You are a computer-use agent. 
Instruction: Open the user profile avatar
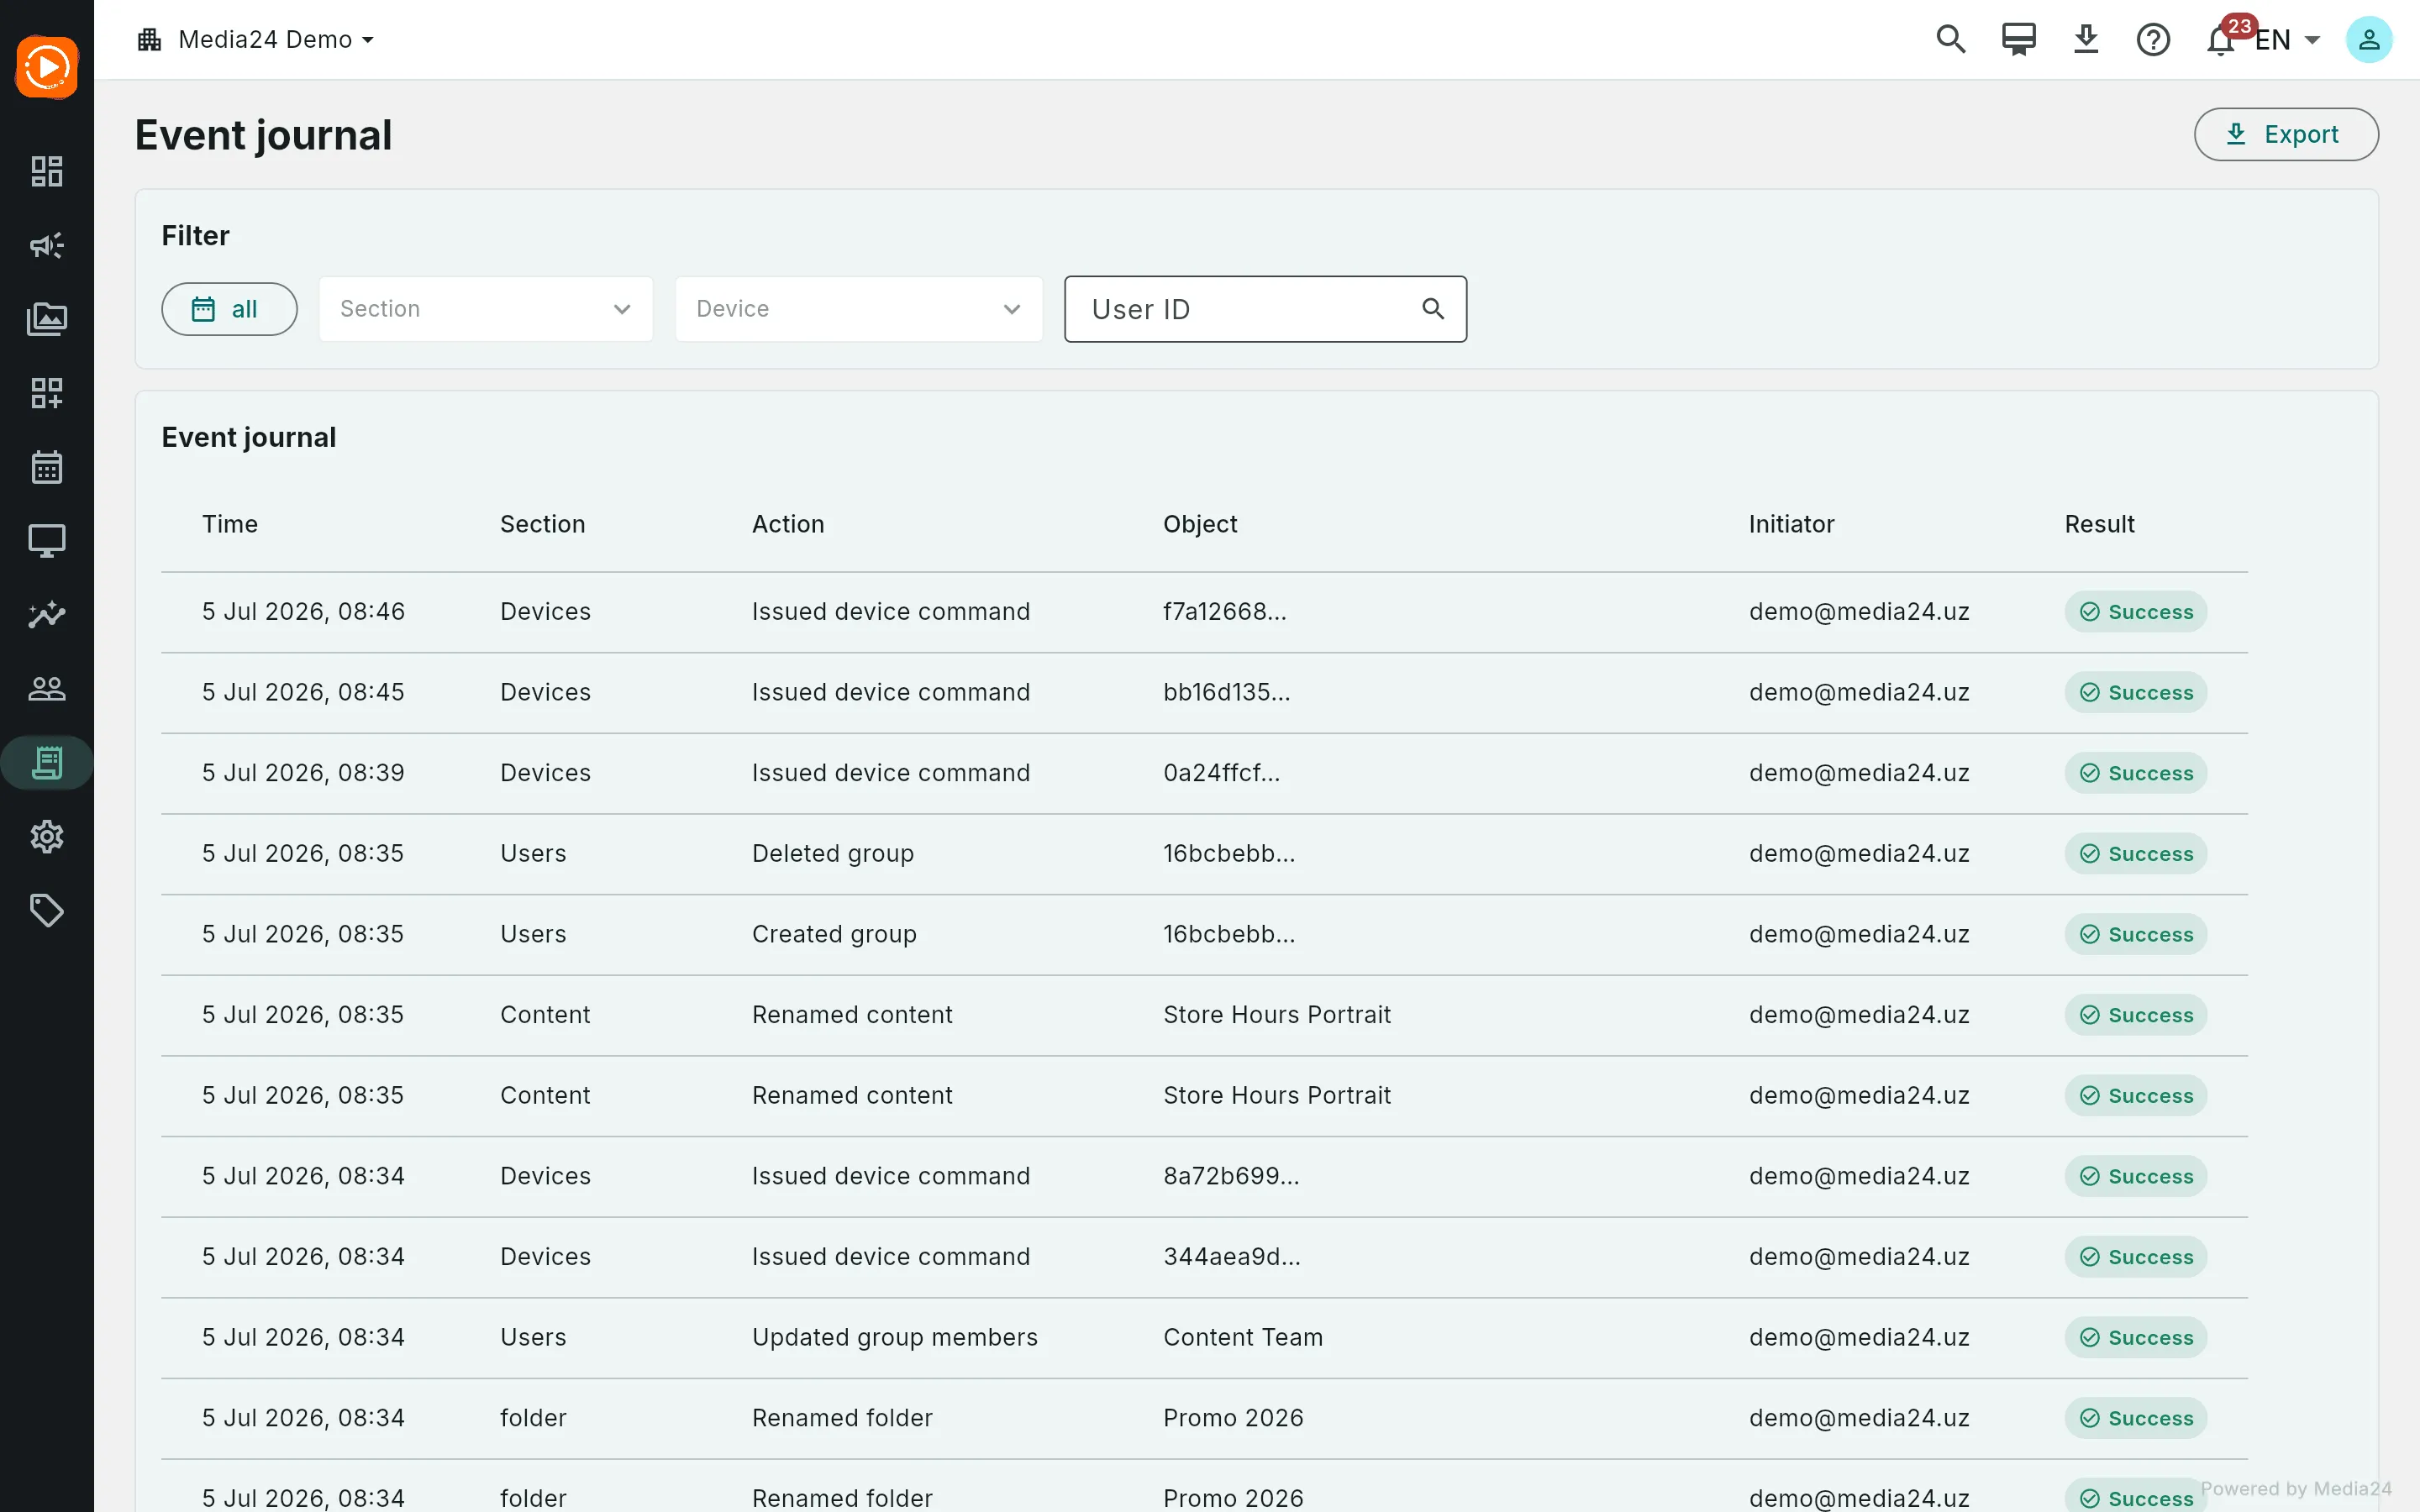[x=2369, y=40]
